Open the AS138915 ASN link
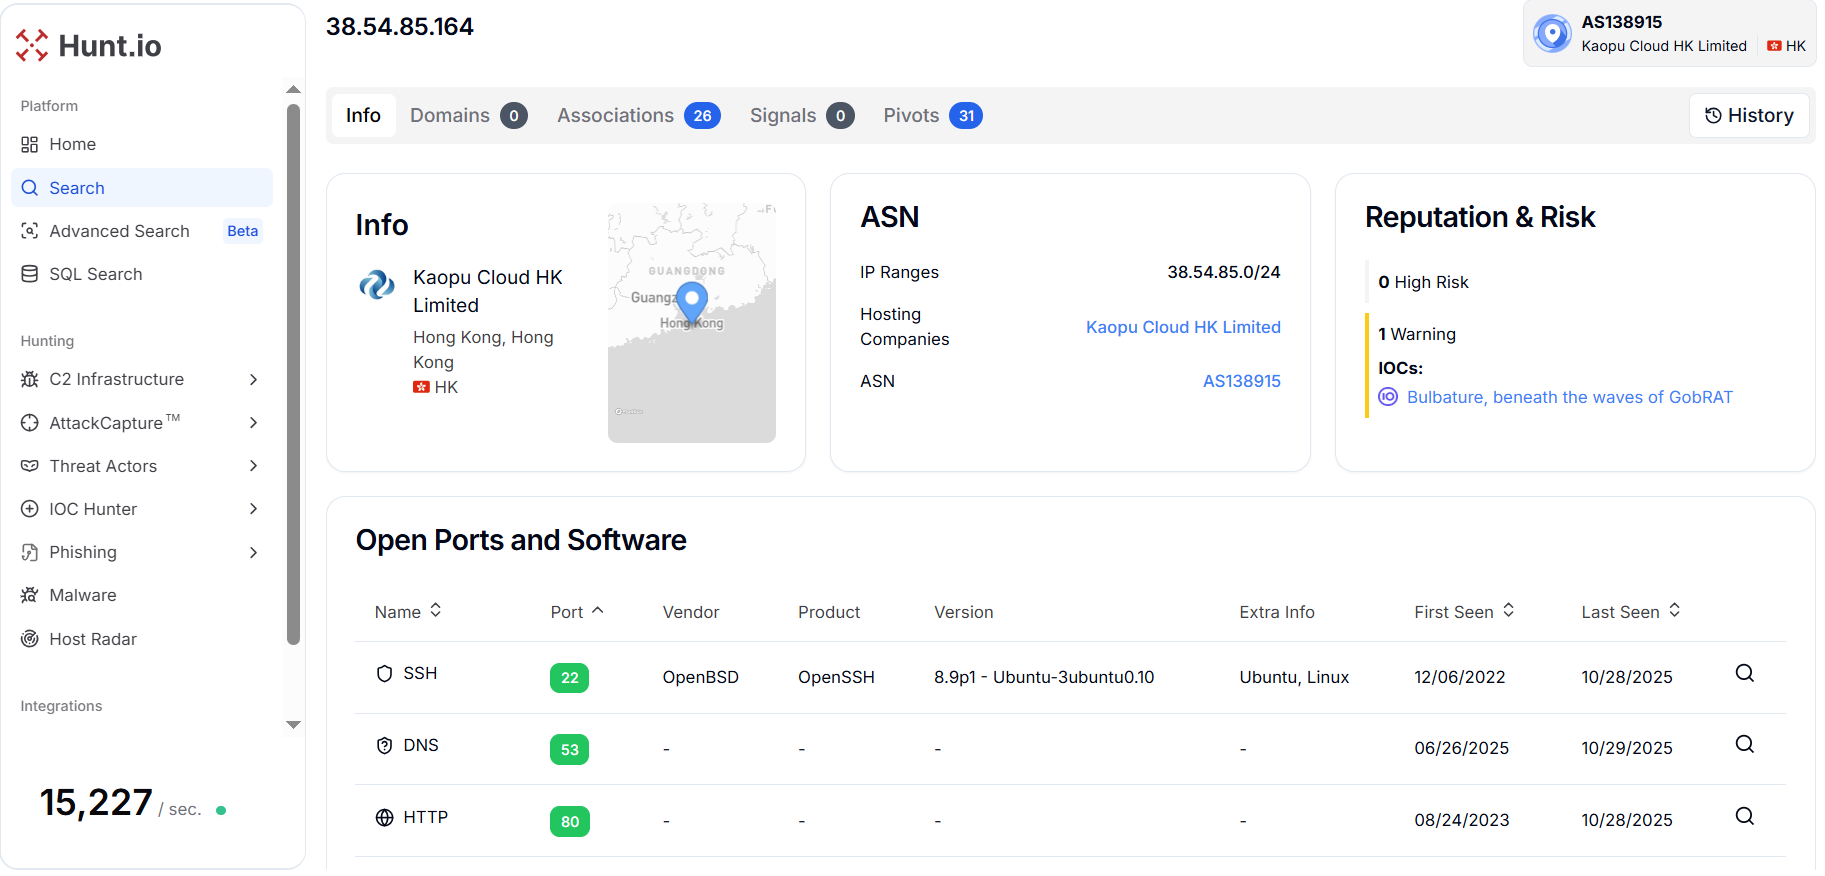 click(1241, 381)
